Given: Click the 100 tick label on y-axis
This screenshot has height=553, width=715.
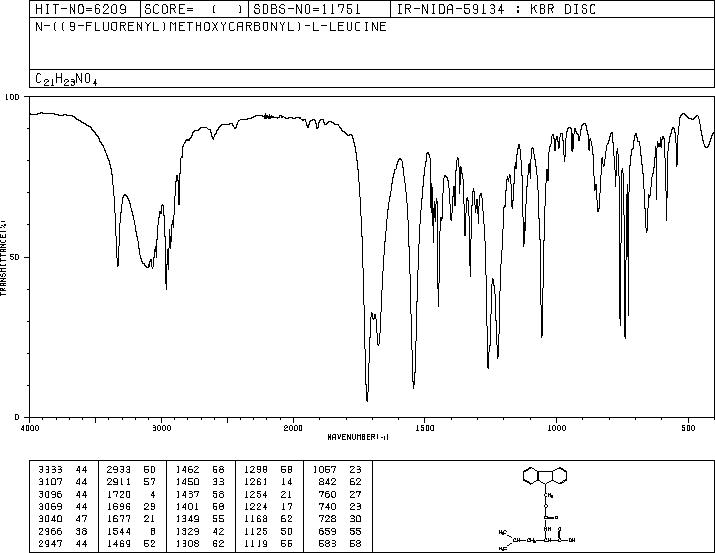Looking at the screenshot, I should tap(12, 97).
